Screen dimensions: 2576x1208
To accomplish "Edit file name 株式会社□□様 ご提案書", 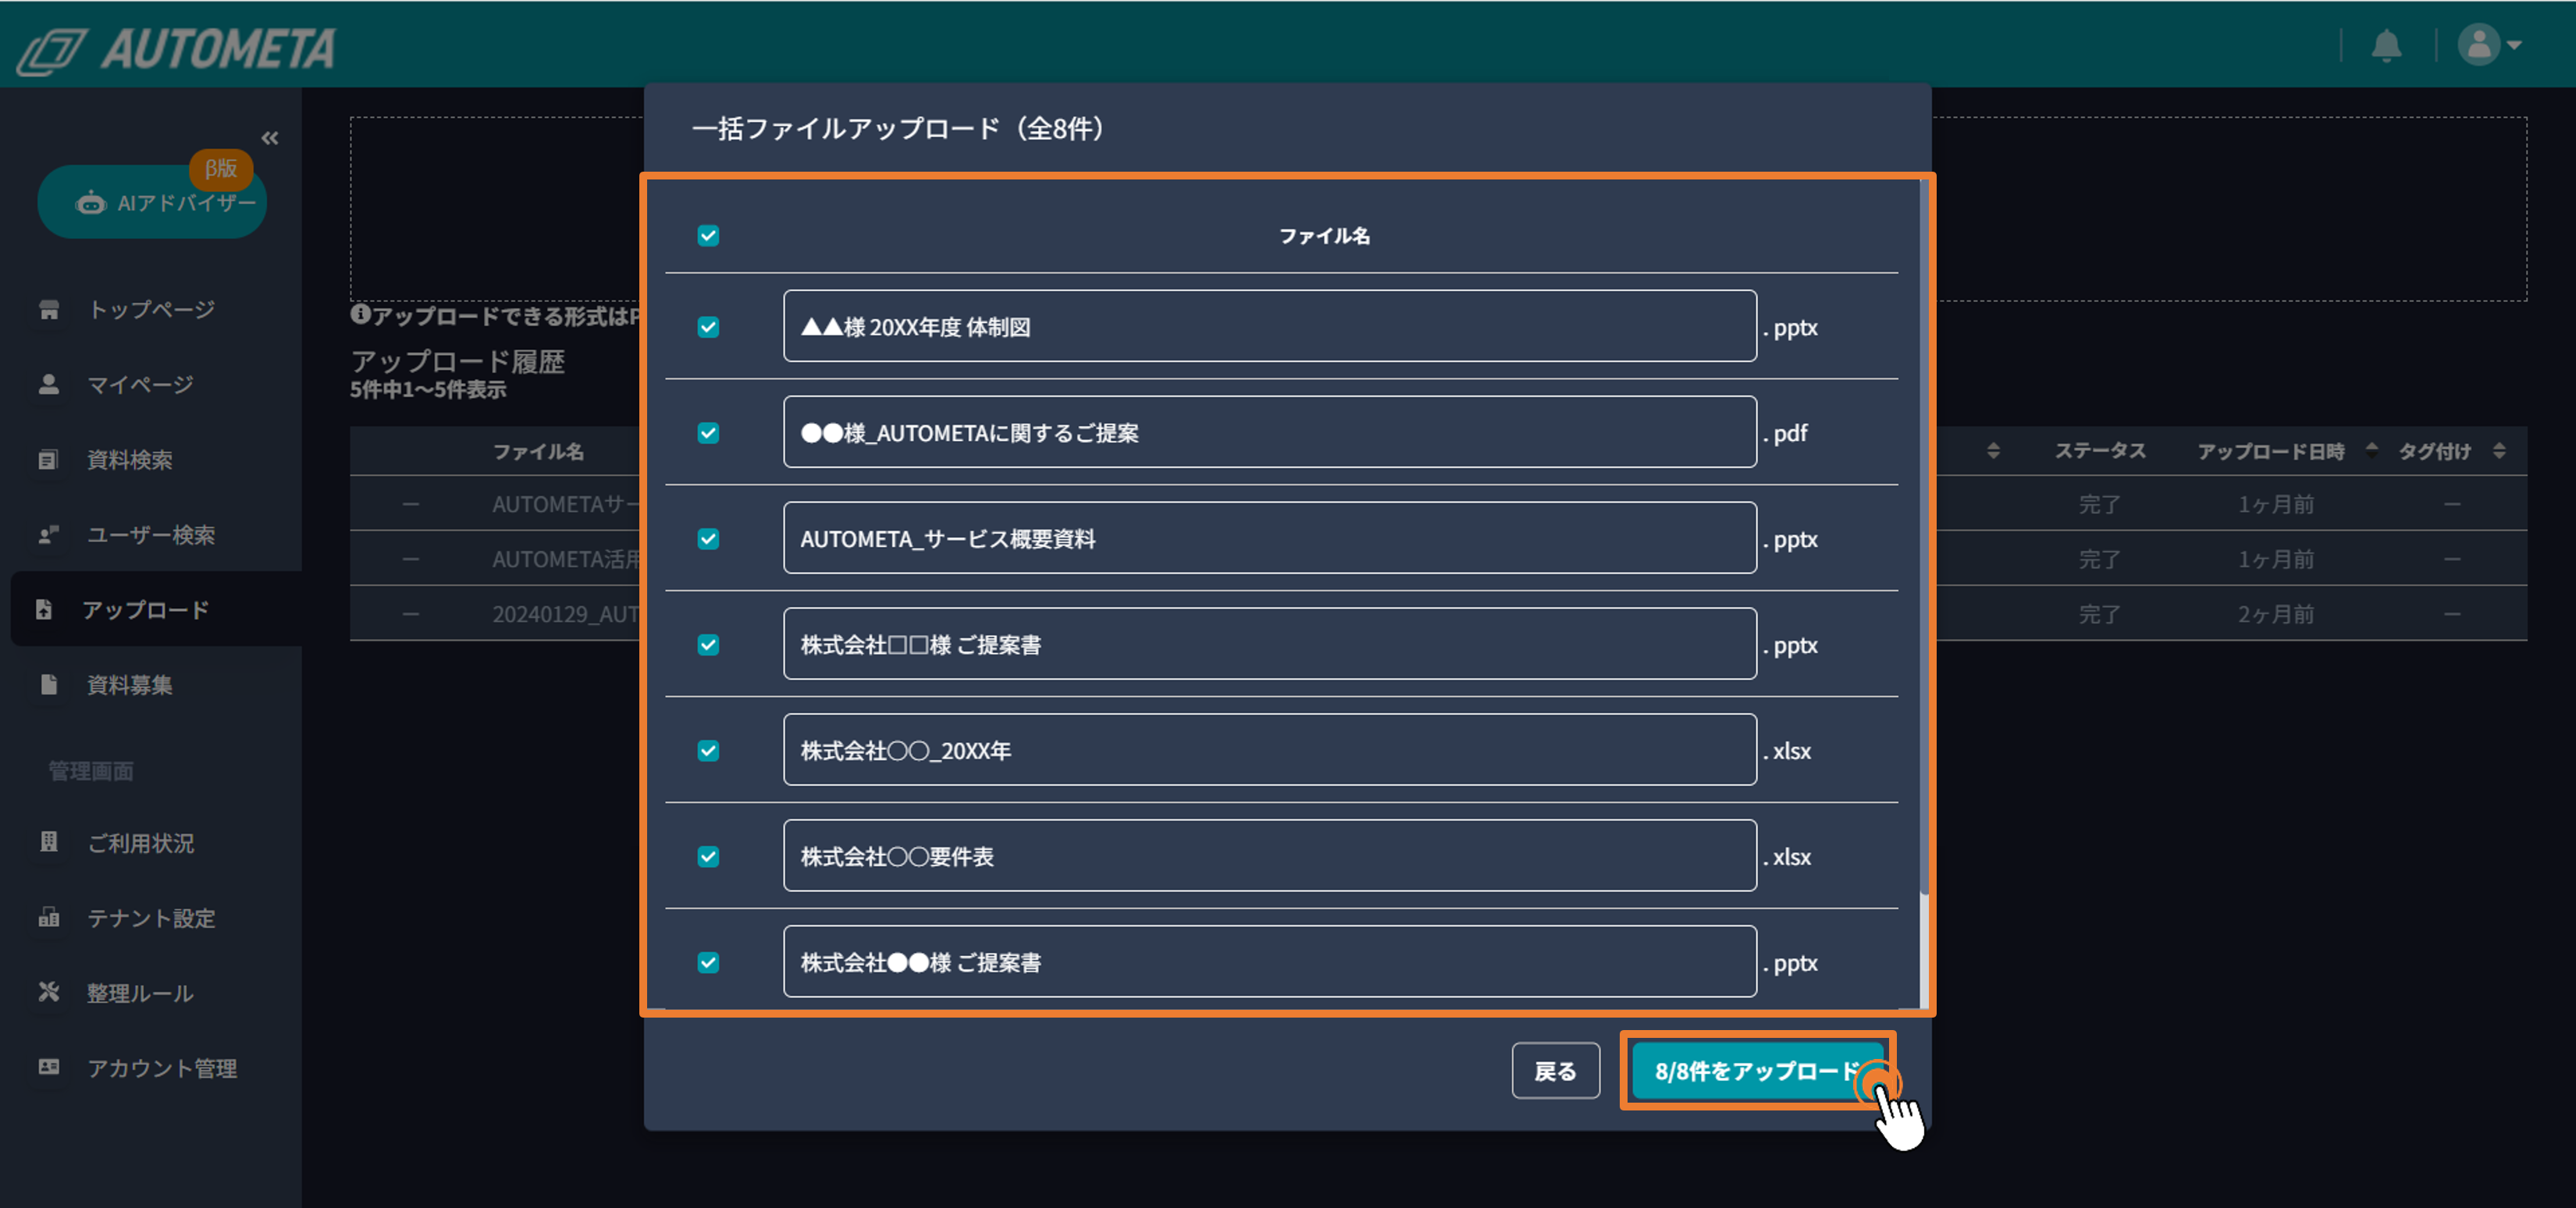I will tap(1270, 644).
